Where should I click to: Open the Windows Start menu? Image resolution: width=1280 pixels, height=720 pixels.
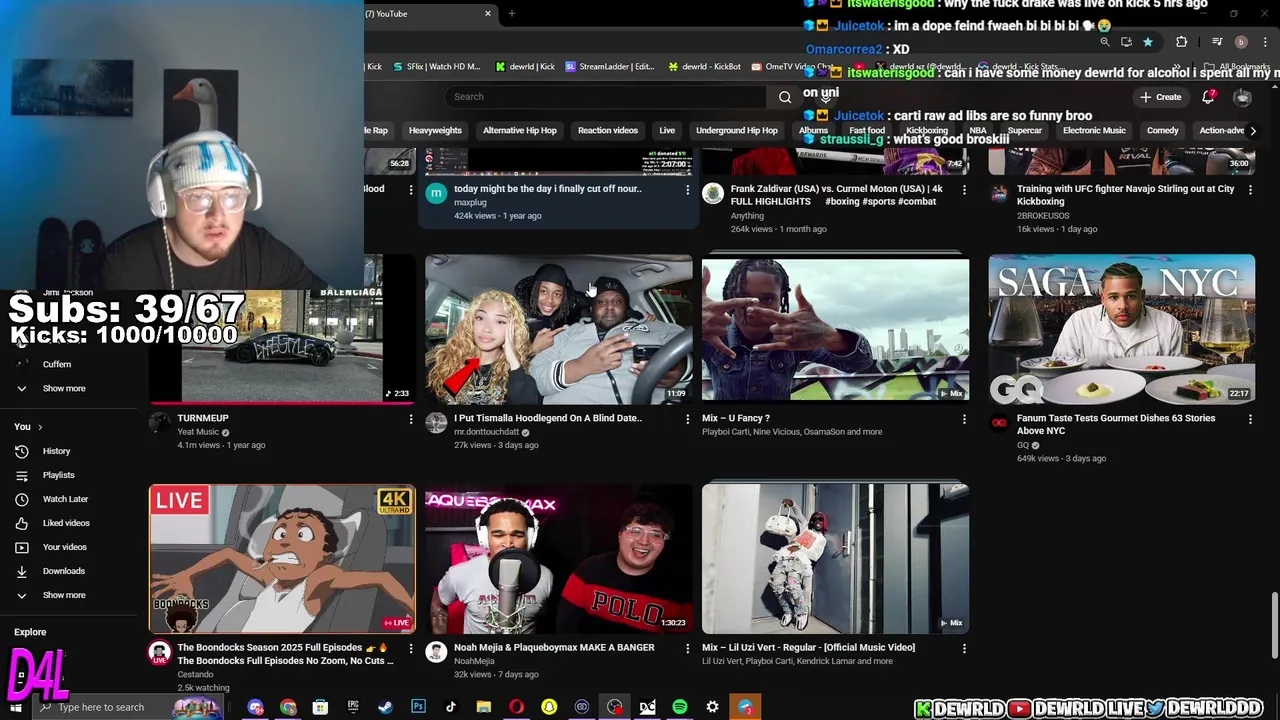(x=16, y=707)
